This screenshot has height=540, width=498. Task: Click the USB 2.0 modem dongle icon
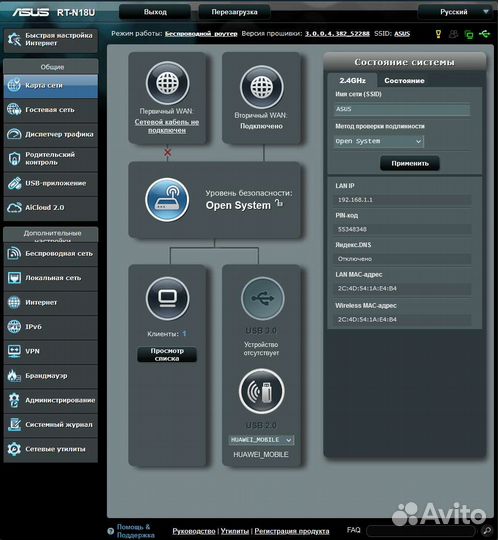pos(262,391)
